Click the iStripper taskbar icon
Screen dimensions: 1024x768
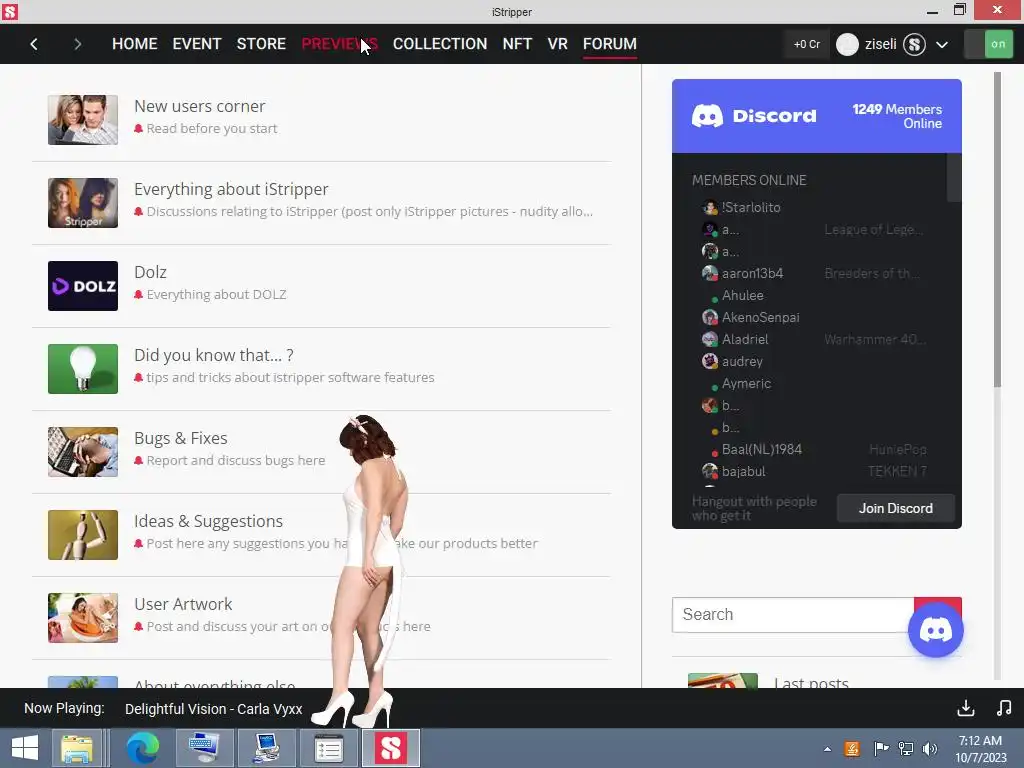pyautogui.click(x=391, y=748)
